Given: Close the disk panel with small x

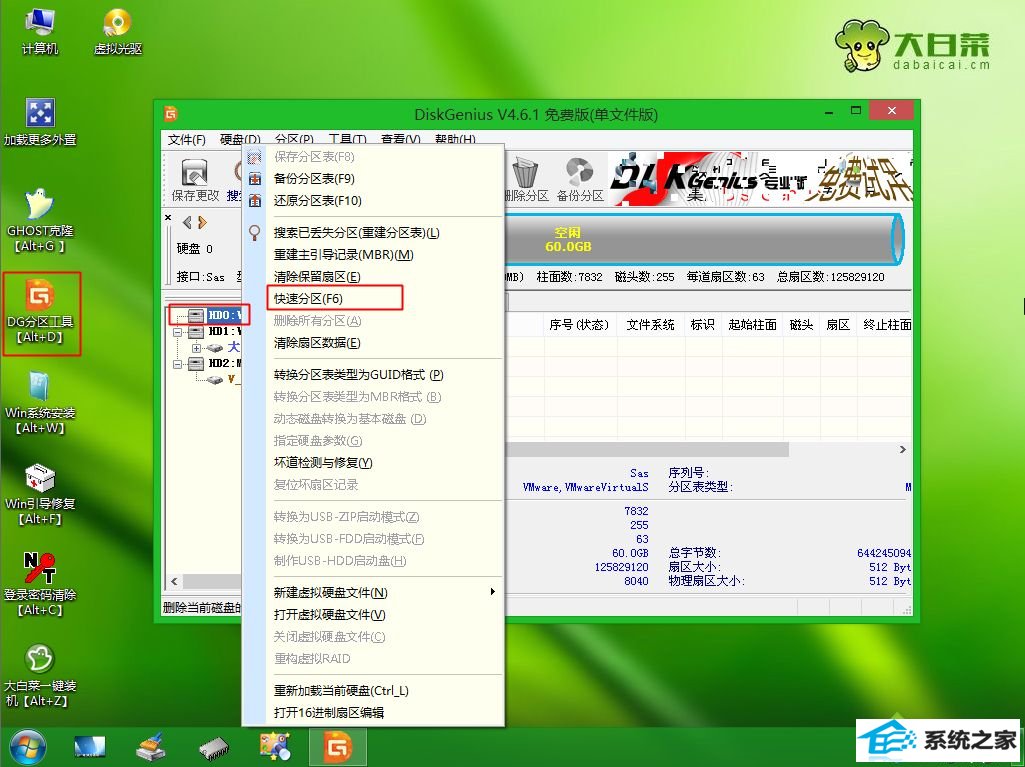Looking at the screenshot, I should 168,218.
